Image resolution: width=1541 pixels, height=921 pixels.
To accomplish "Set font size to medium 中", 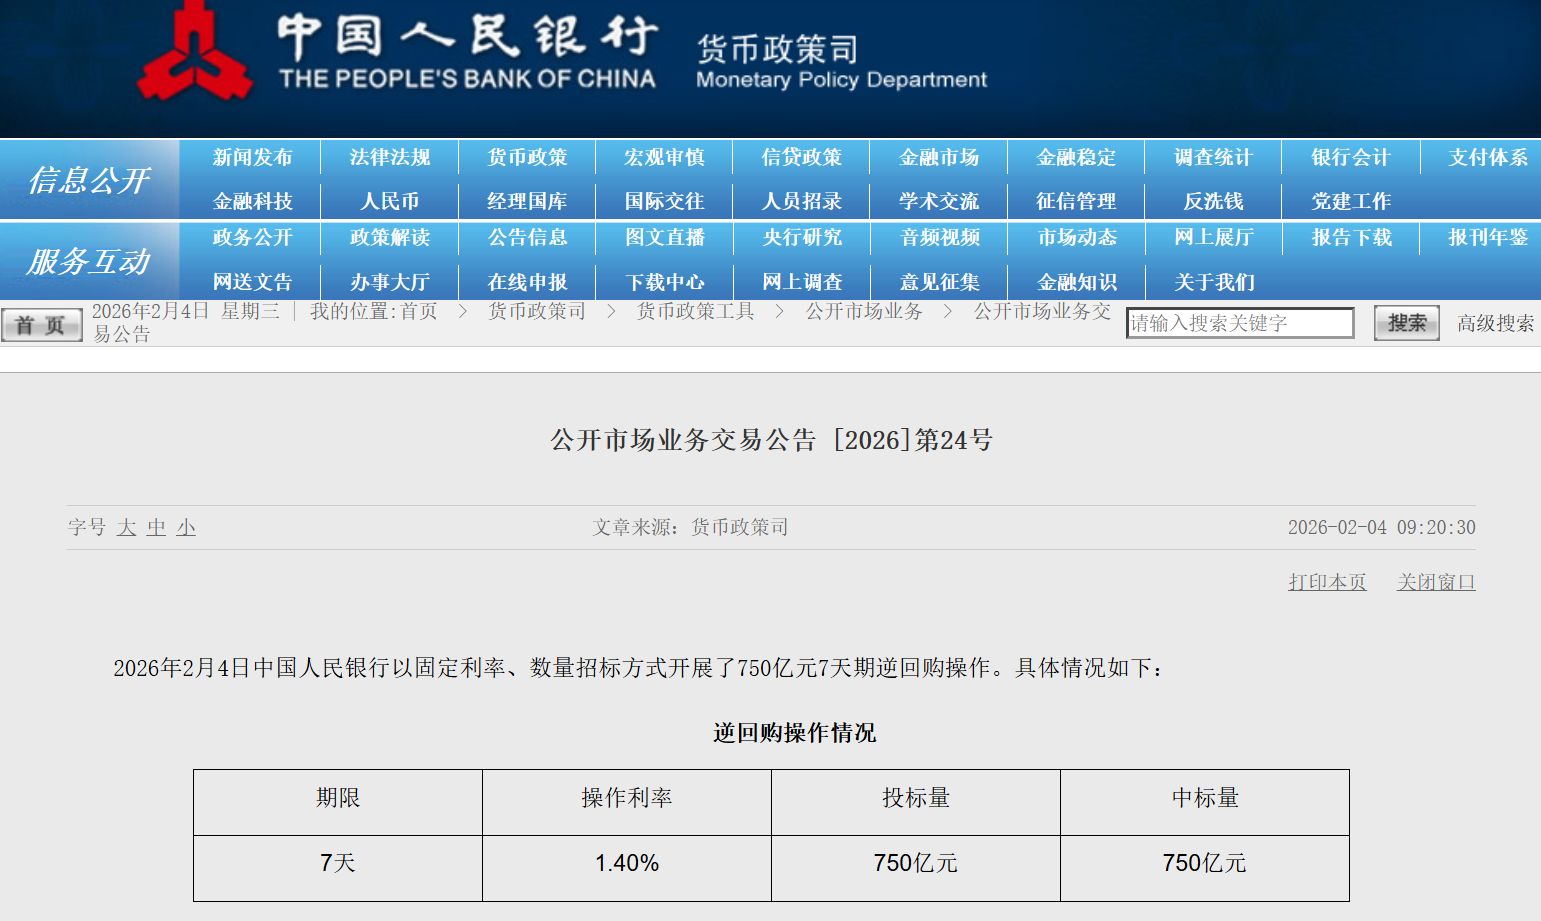I will click(x=156, y=528).
